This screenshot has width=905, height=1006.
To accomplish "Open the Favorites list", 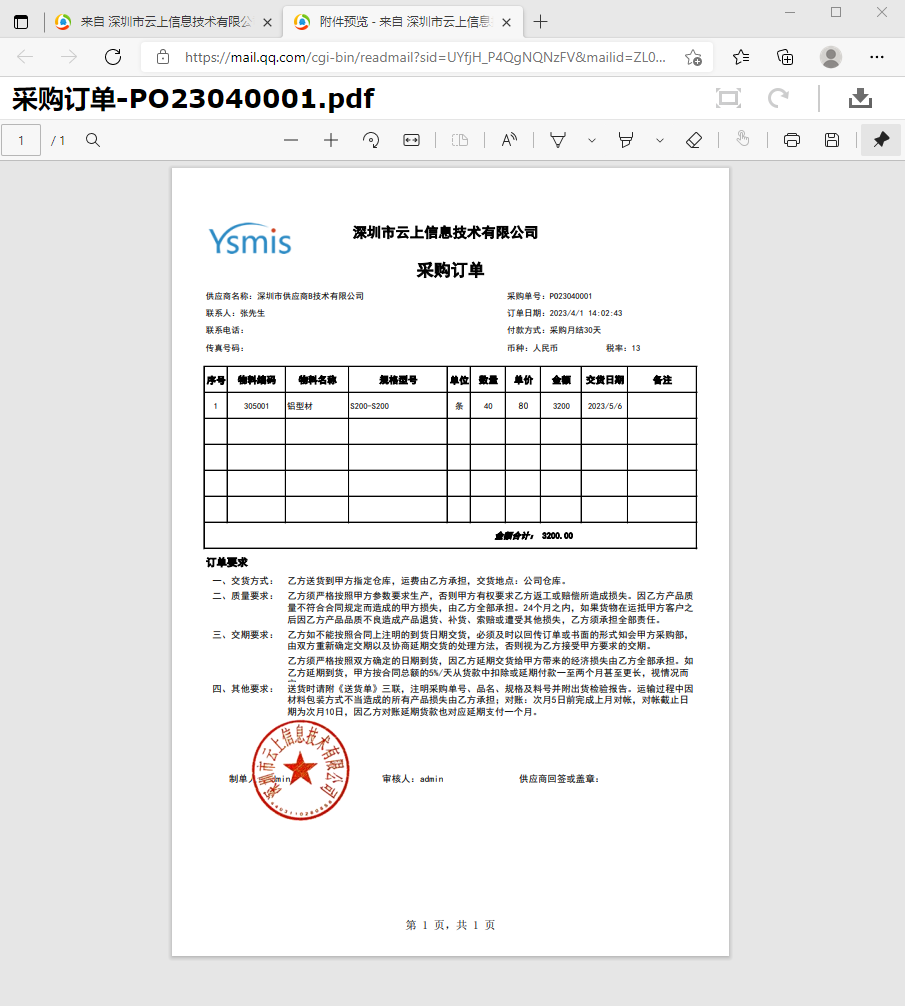I will pos(741,57).
